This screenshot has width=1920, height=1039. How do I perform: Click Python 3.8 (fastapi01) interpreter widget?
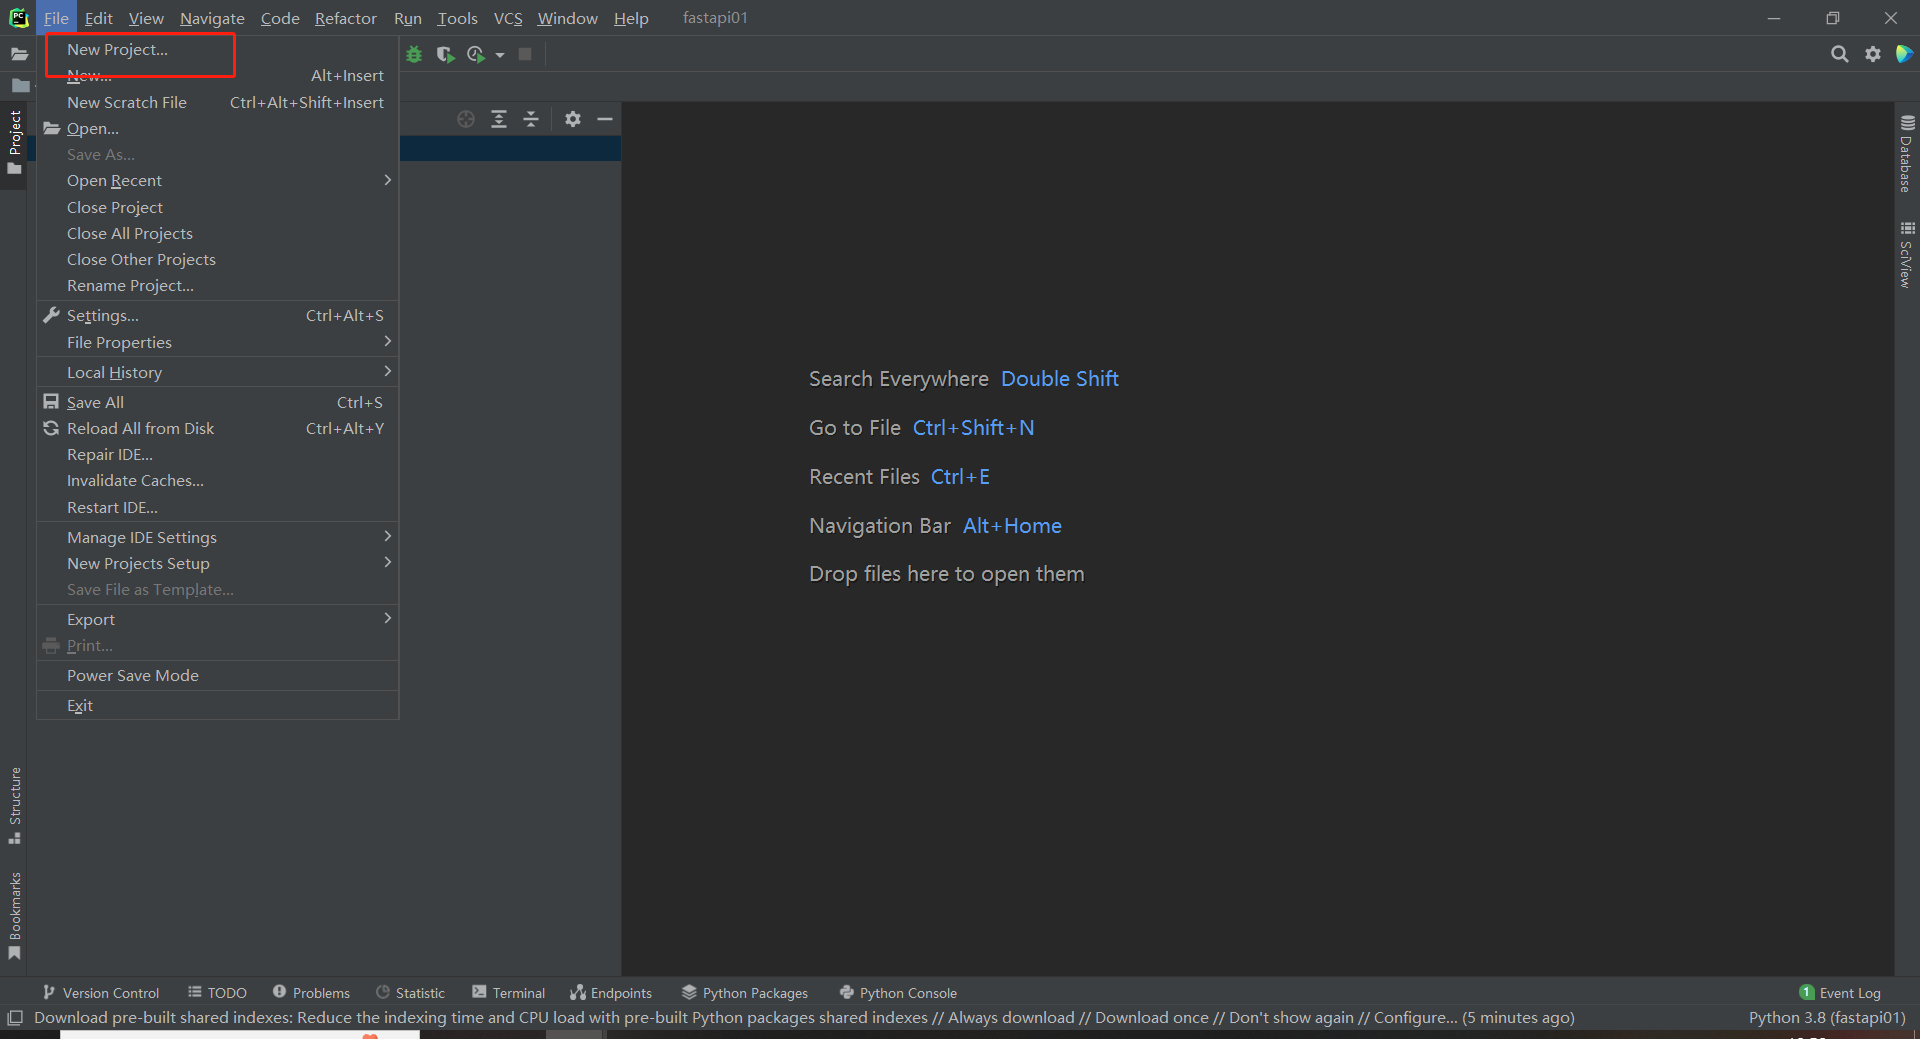(x=1827, y=1018)
